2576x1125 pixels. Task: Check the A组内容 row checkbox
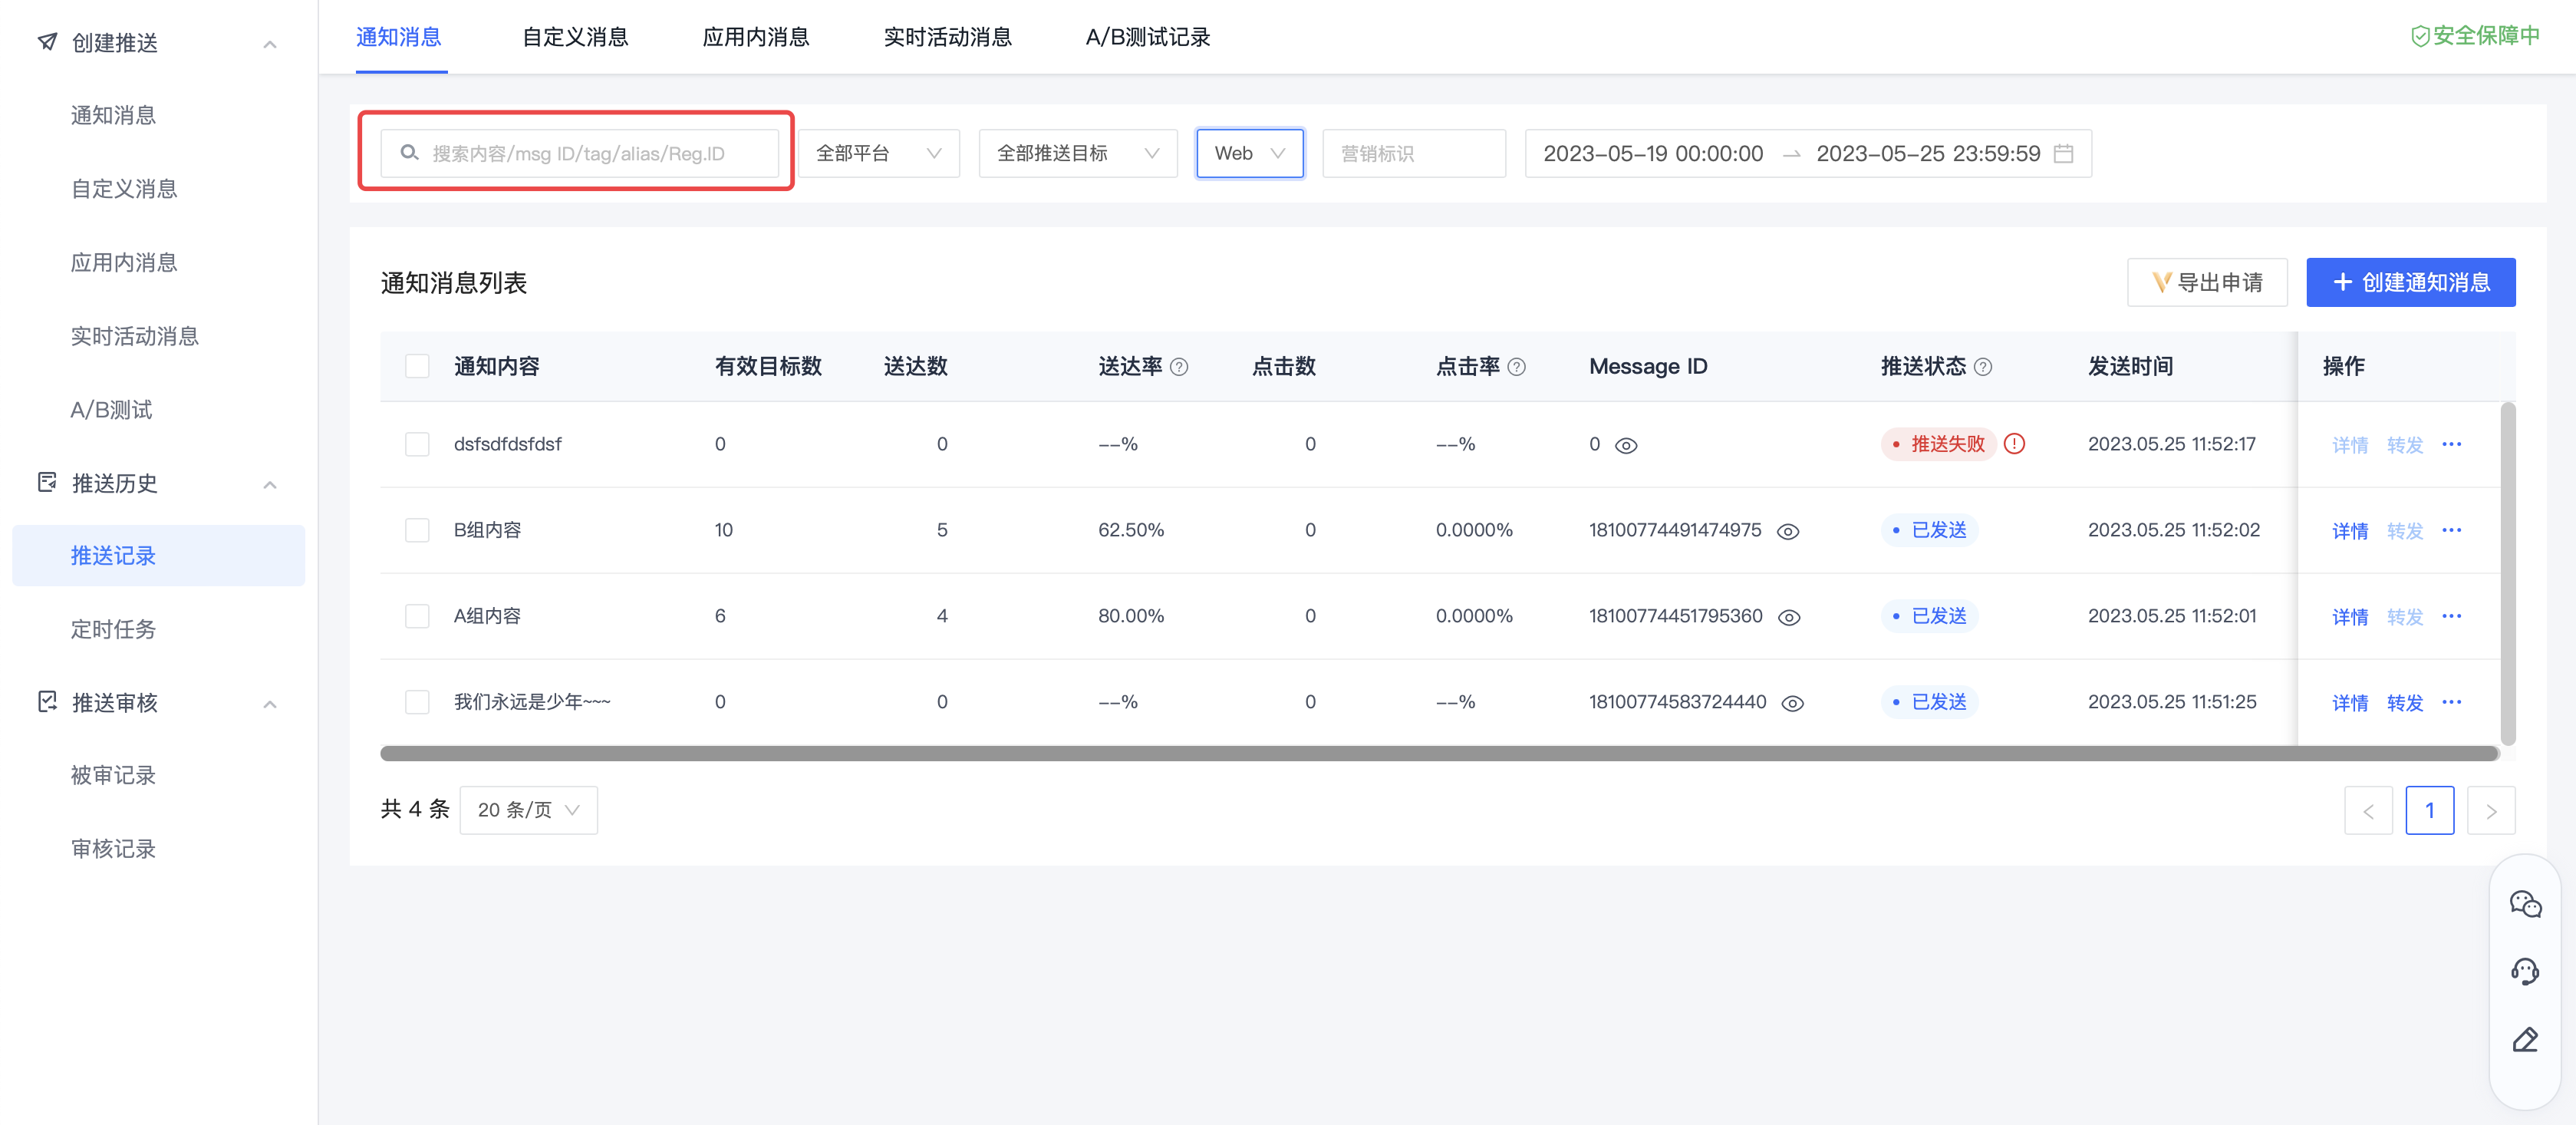pos(417,616)
